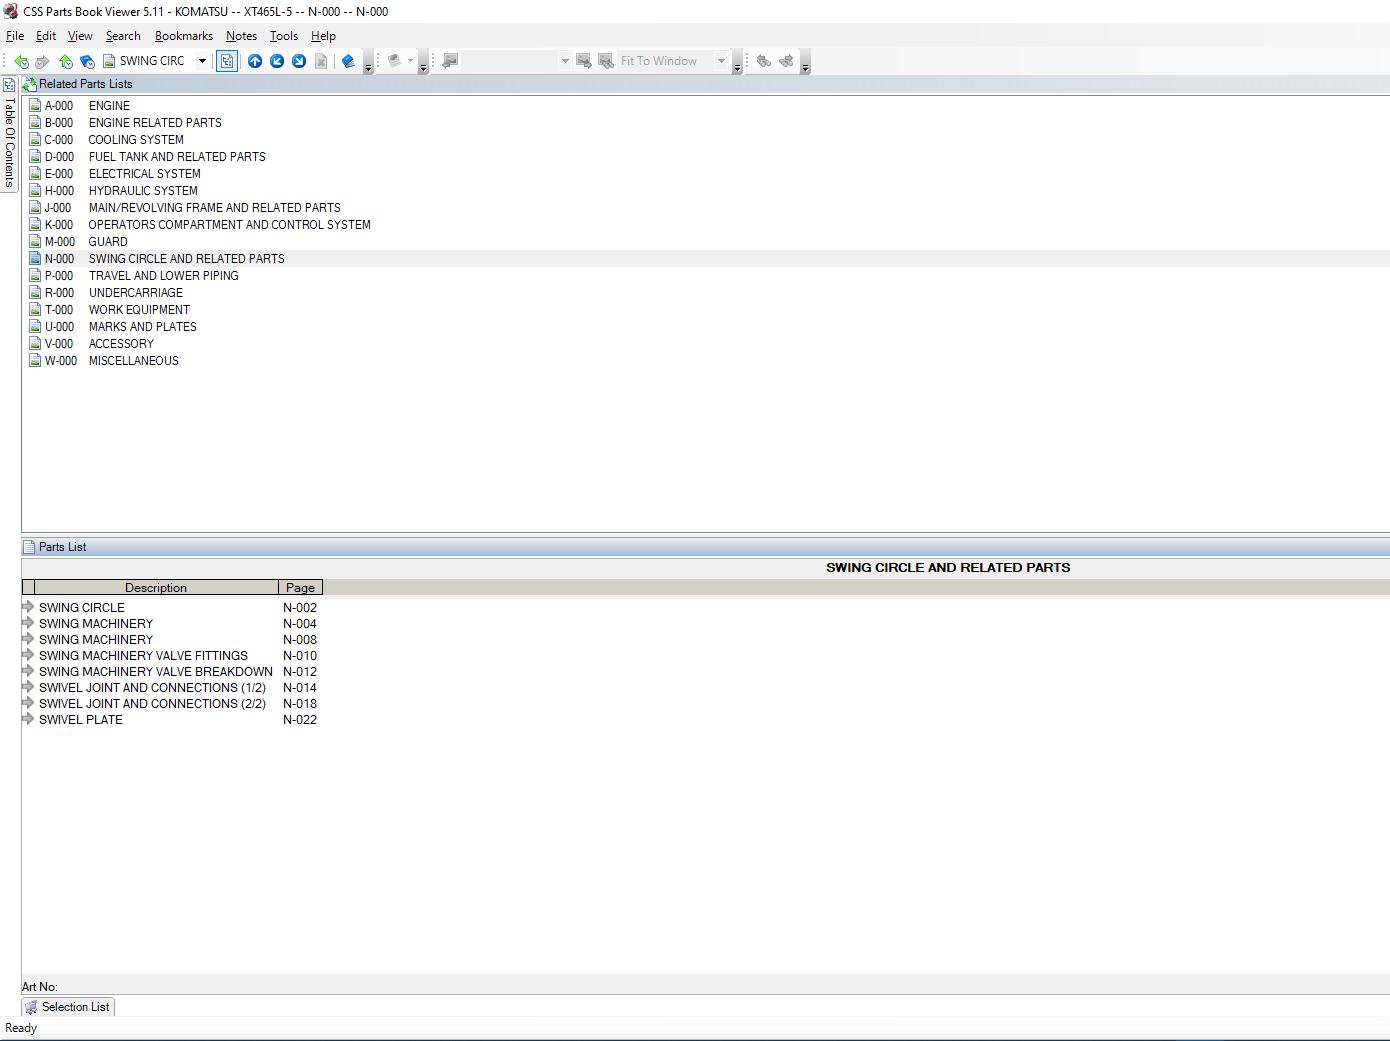Open the Help menu
Image resolution: width=1390 pixels, height=1041 pixels.
click(323, 36)
